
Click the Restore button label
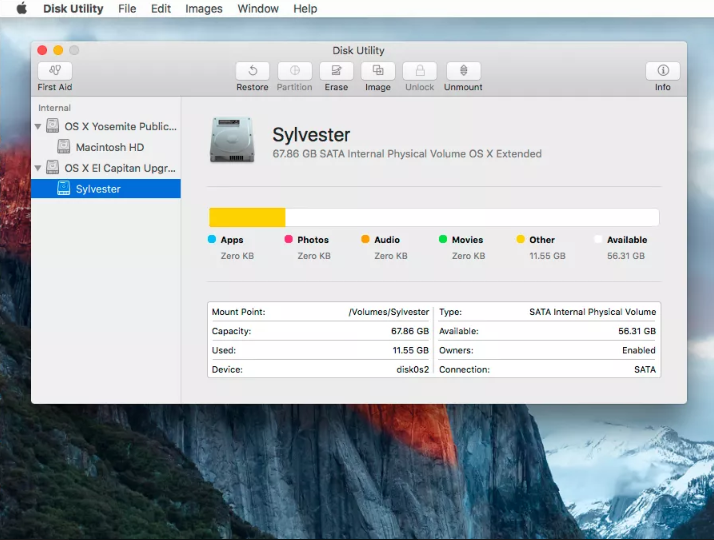click(x=252, y=87)
